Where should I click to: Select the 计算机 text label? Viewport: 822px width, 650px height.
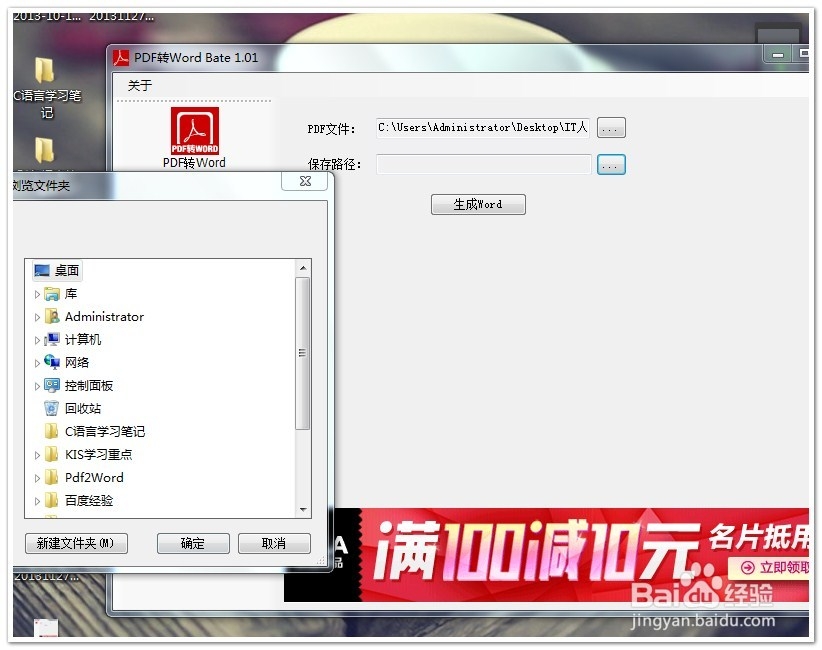83,340
